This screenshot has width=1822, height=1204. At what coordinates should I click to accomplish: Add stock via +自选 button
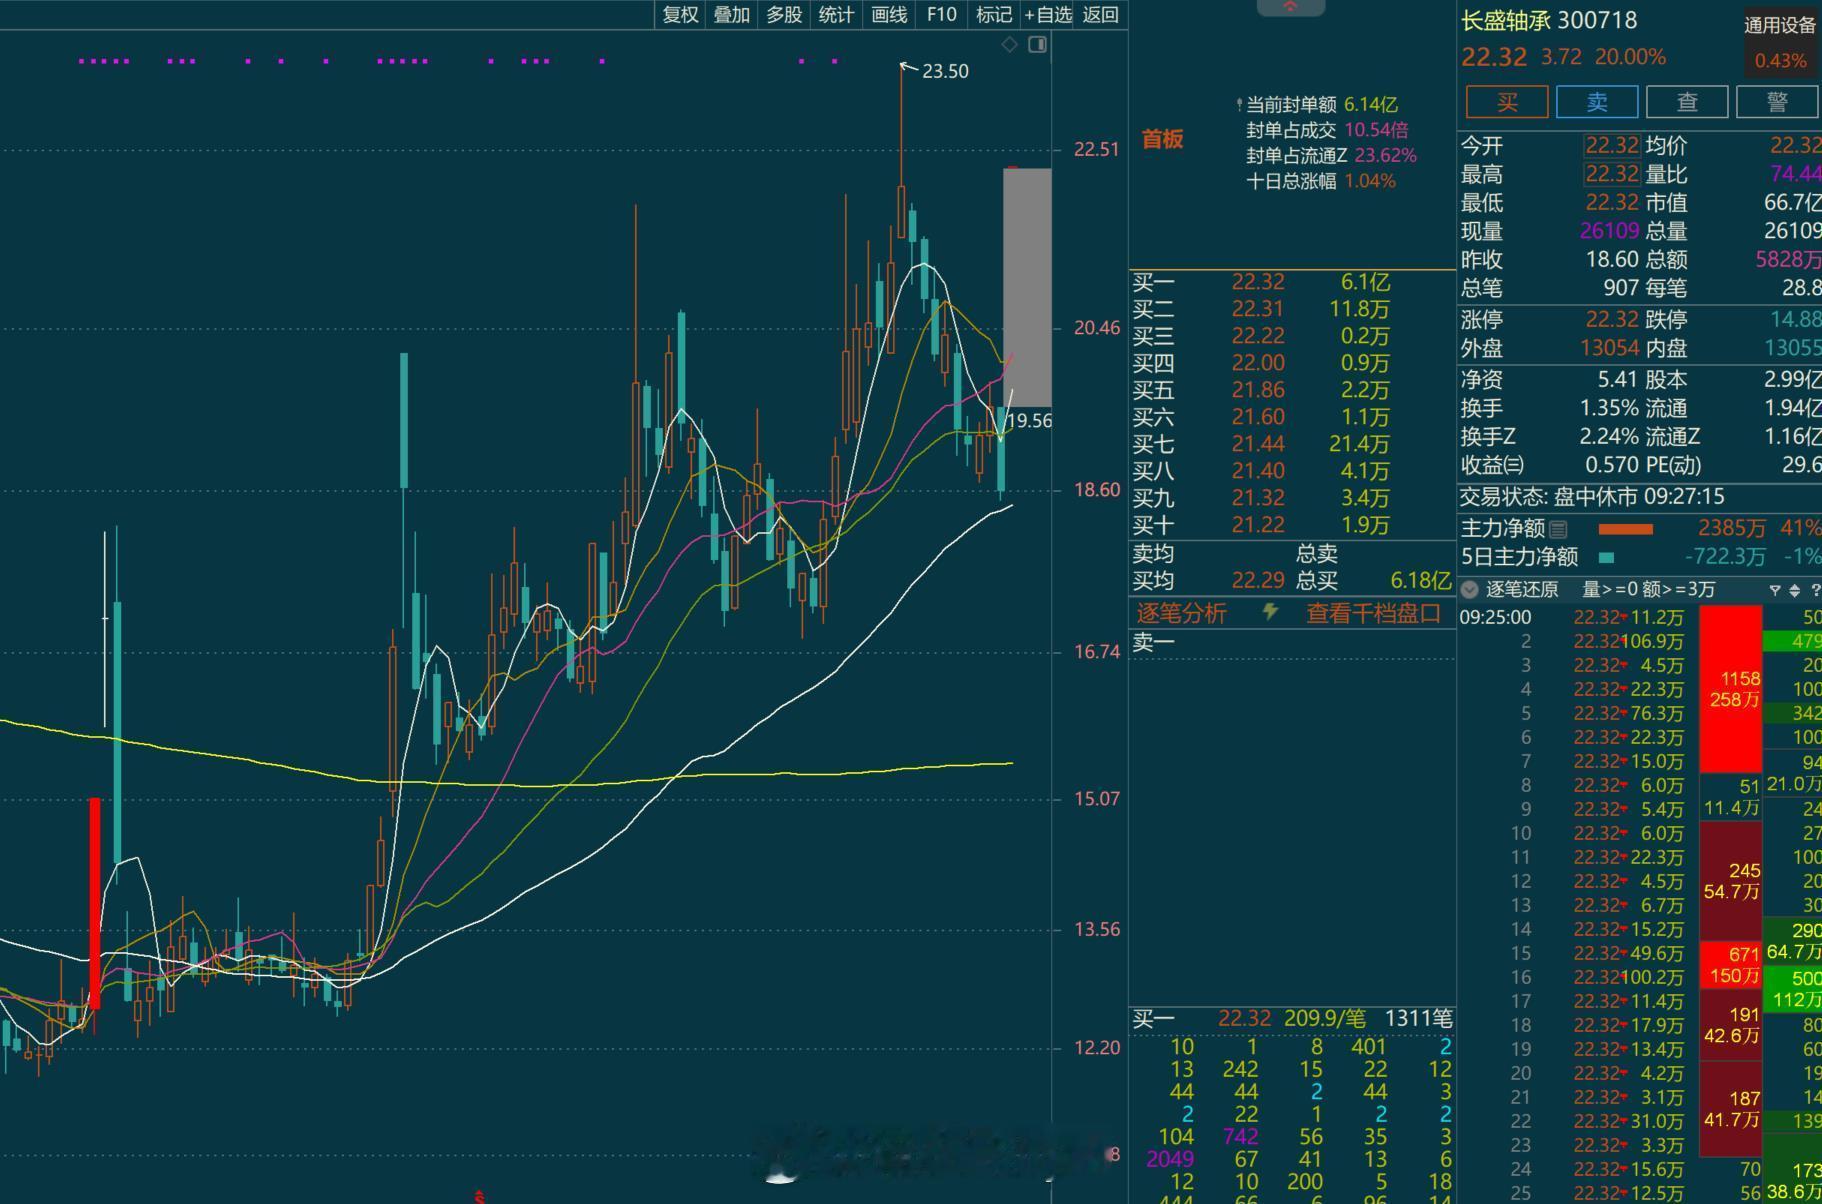coord(1047,14)
